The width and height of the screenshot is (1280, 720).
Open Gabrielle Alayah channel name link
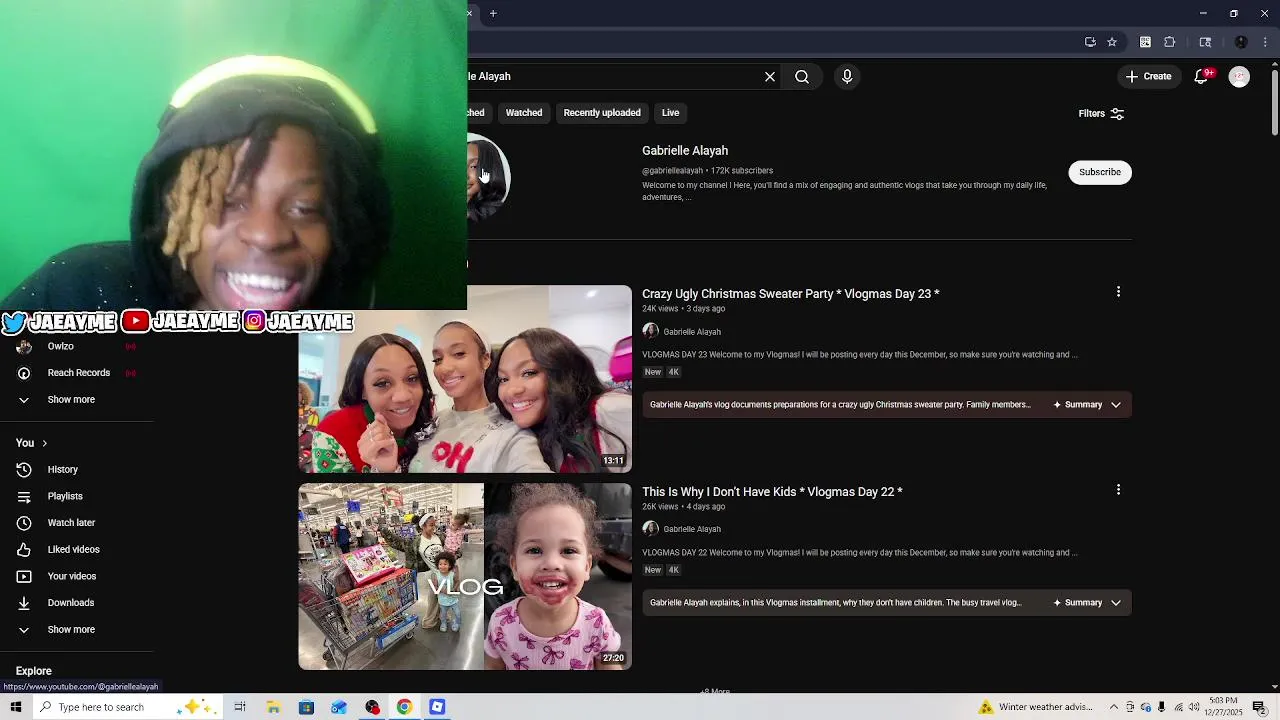(685, 151)
